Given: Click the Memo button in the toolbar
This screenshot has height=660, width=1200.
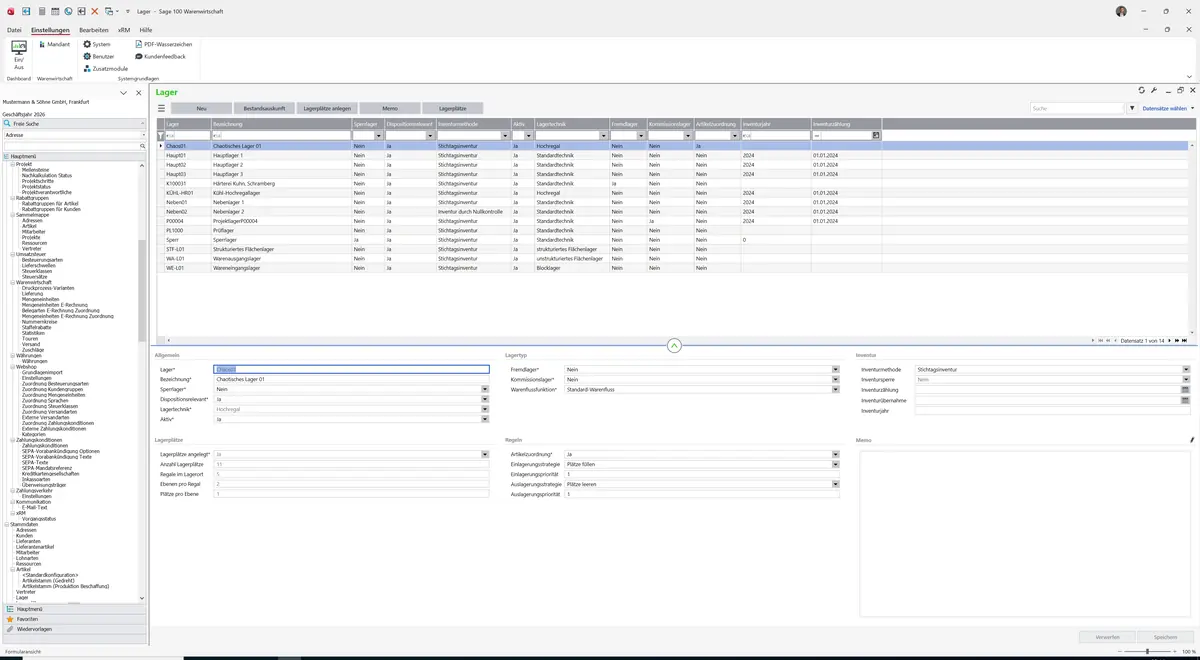Looking at the screenshot, I should [390, 108].
